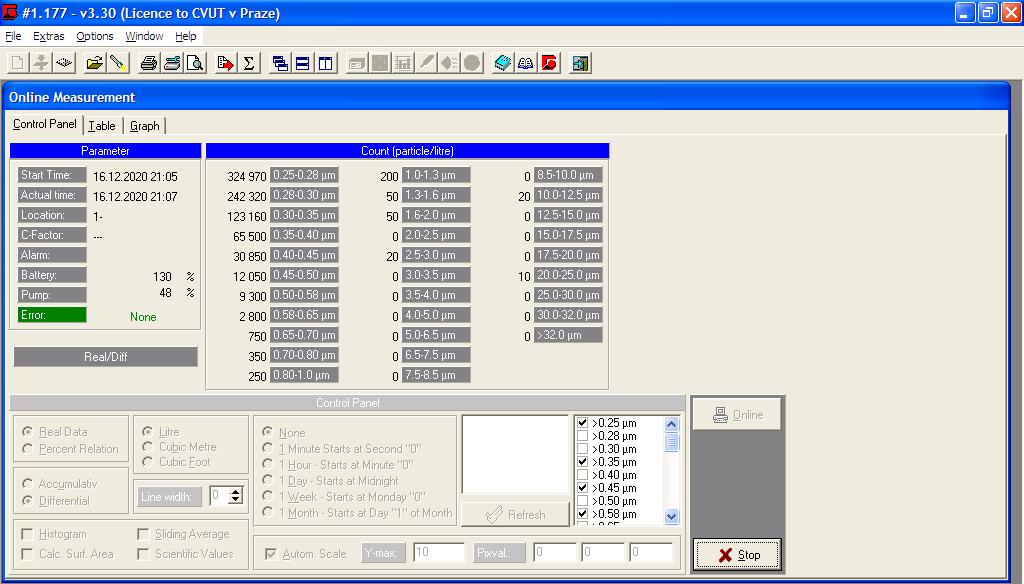Toggle the >0.35 µm checkbox

(583, 462)
